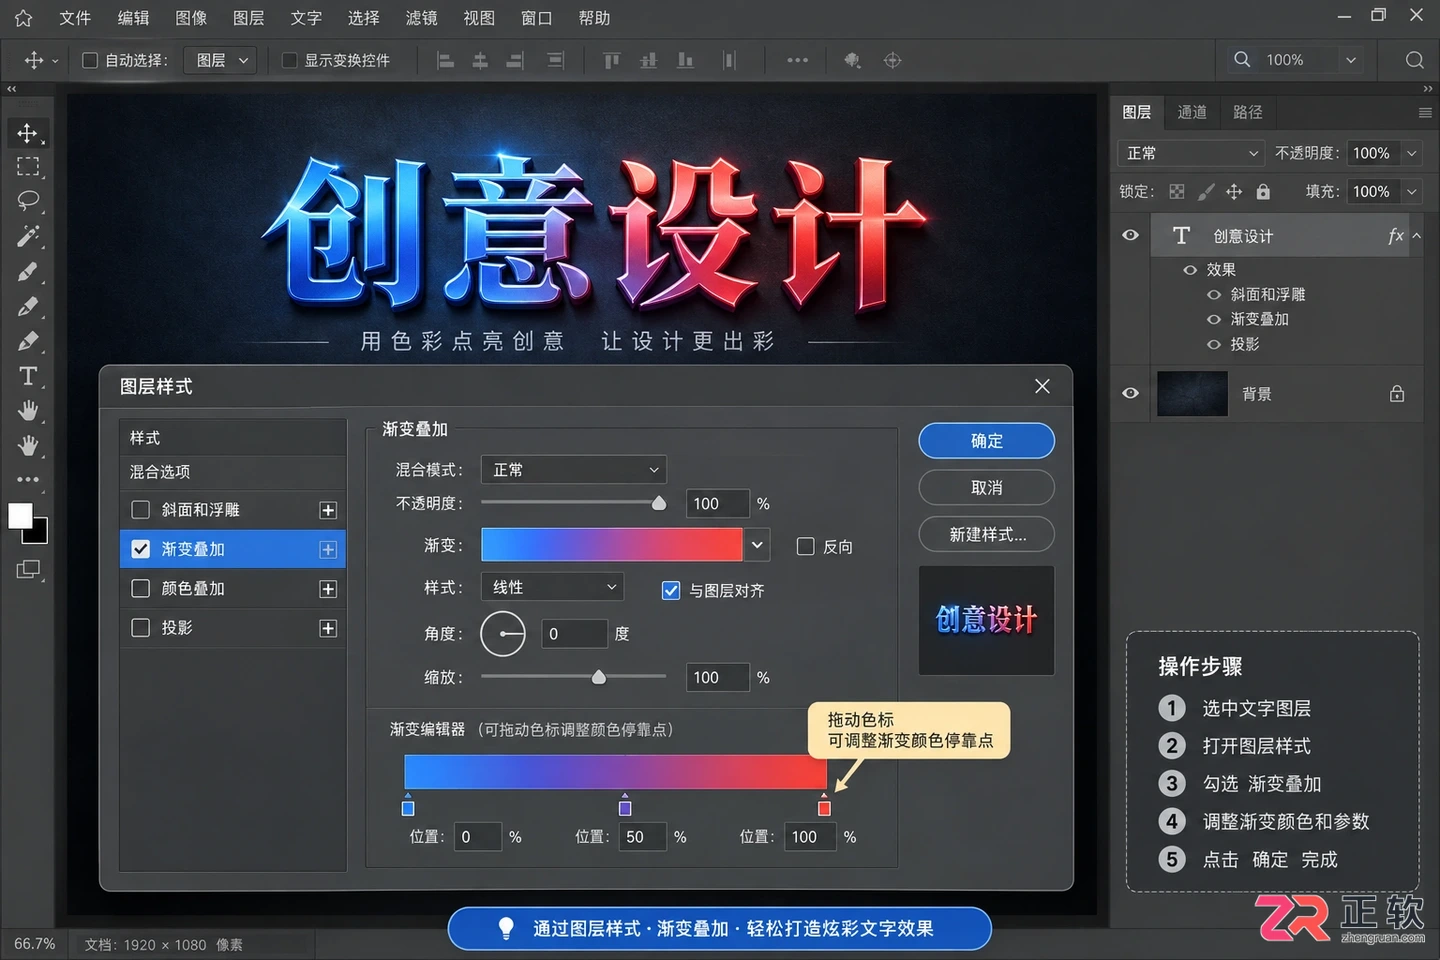Image resolution: width=1440 pixels, height=960 pixels.
Task: Hide the 背景 layer
Action: pyautogui.click(x=1130, y=393)
